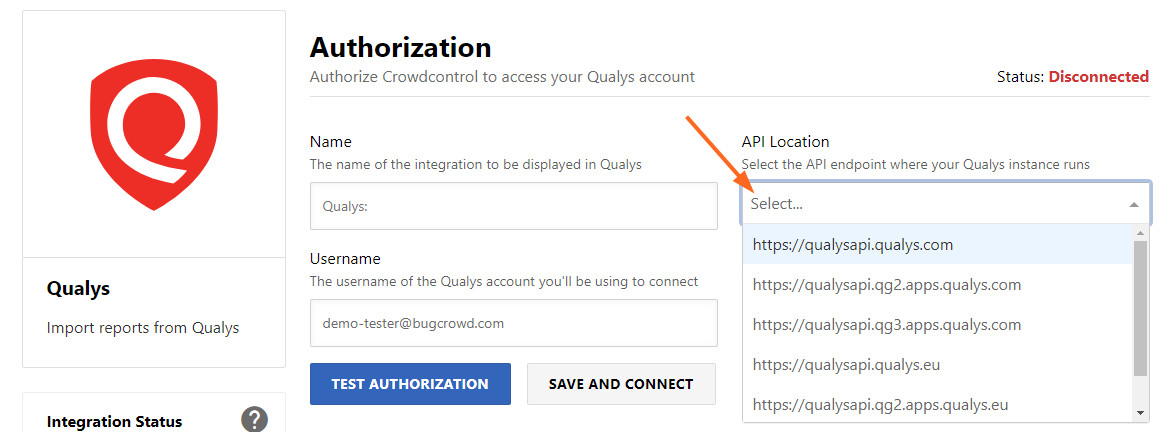Click the Disconnected status text
This screenshot has height=432, width=1165.
point(1098,77)
